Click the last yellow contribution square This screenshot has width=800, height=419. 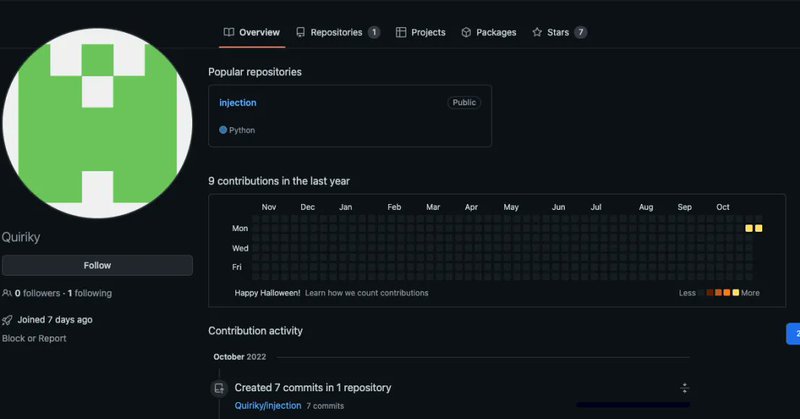(759, 229)
